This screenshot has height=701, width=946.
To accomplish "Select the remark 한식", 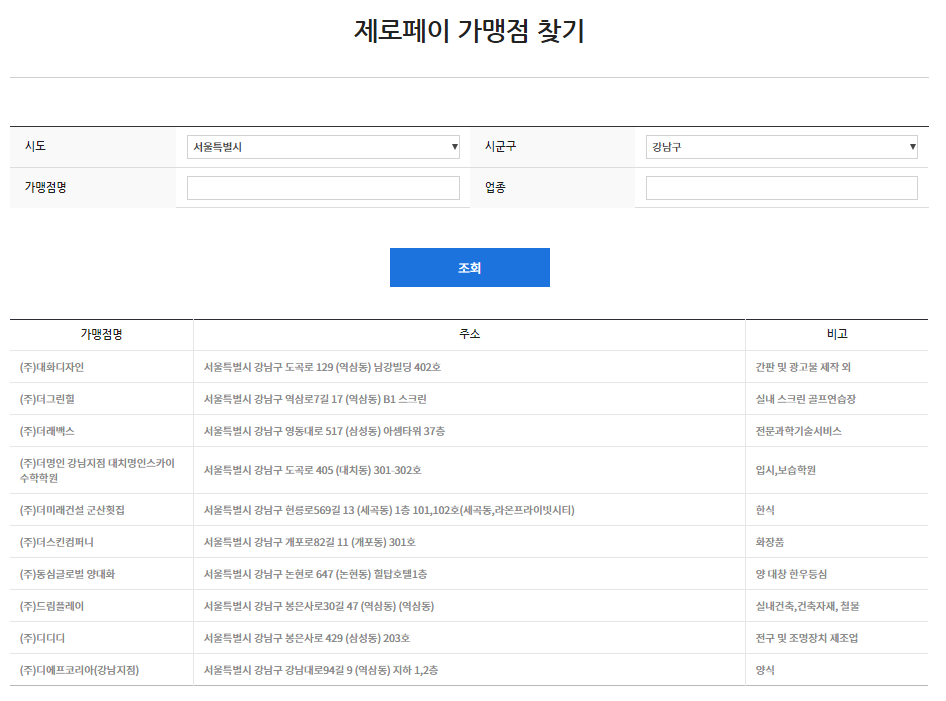I will (765, 510).
